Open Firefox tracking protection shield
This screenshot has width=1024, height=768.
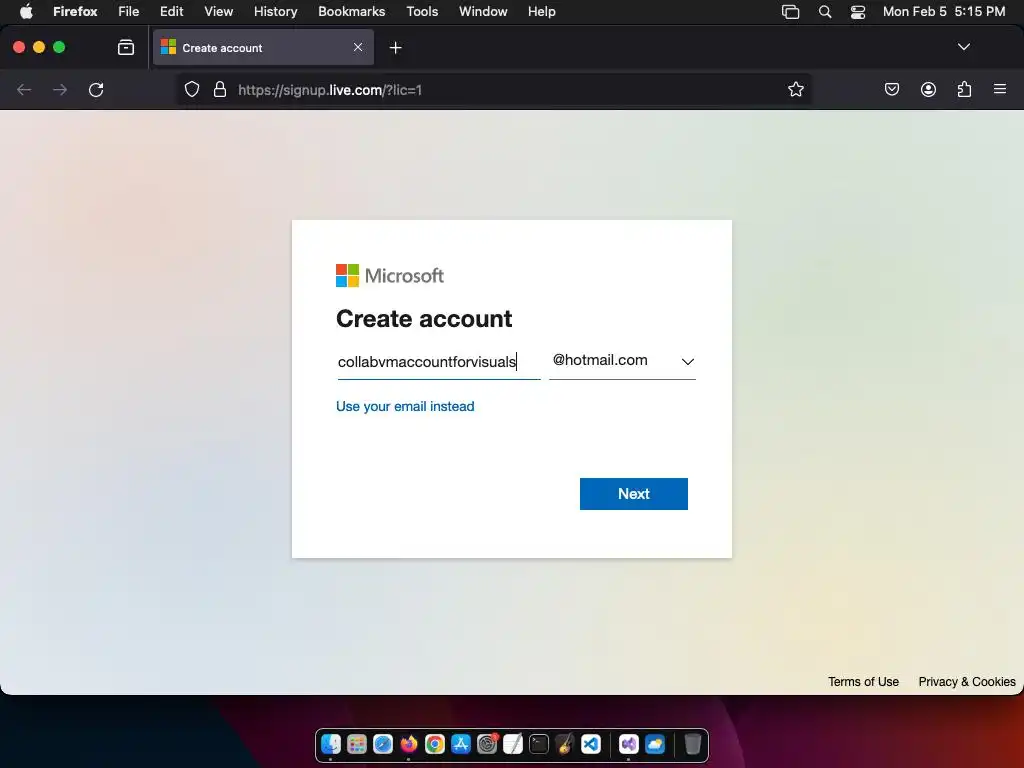[x=191, y=89]
